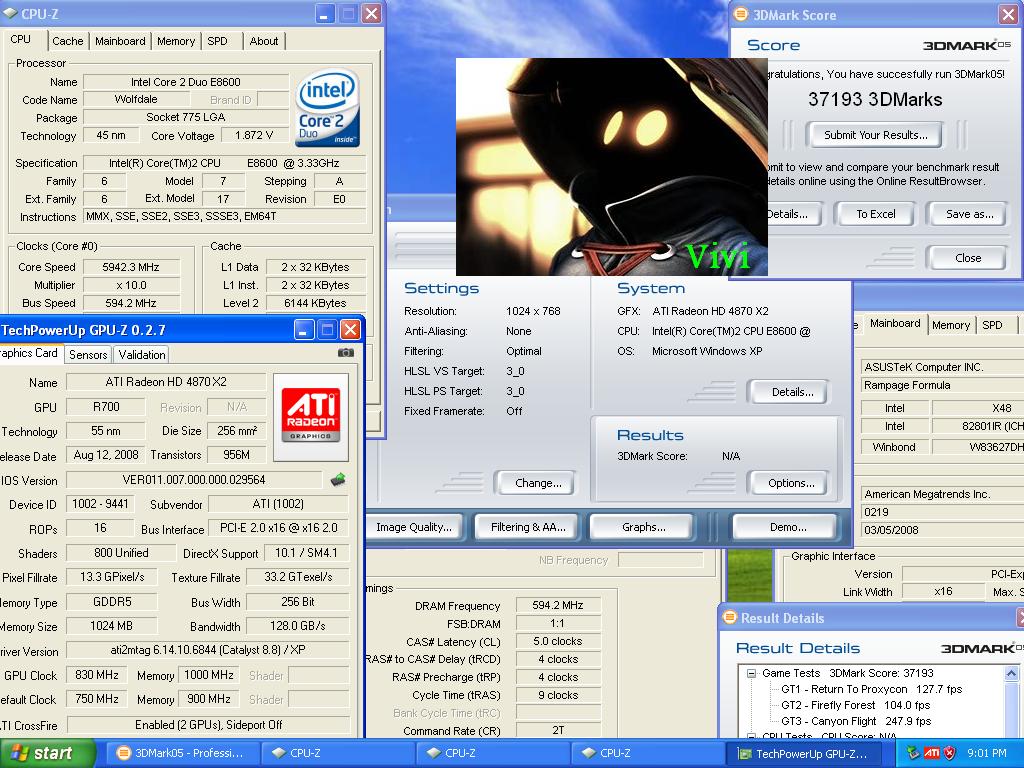Screen dimensions: 1024x768
Task: Open the SPD tab in top CPU-Z window
Action: tap(217, 41)
